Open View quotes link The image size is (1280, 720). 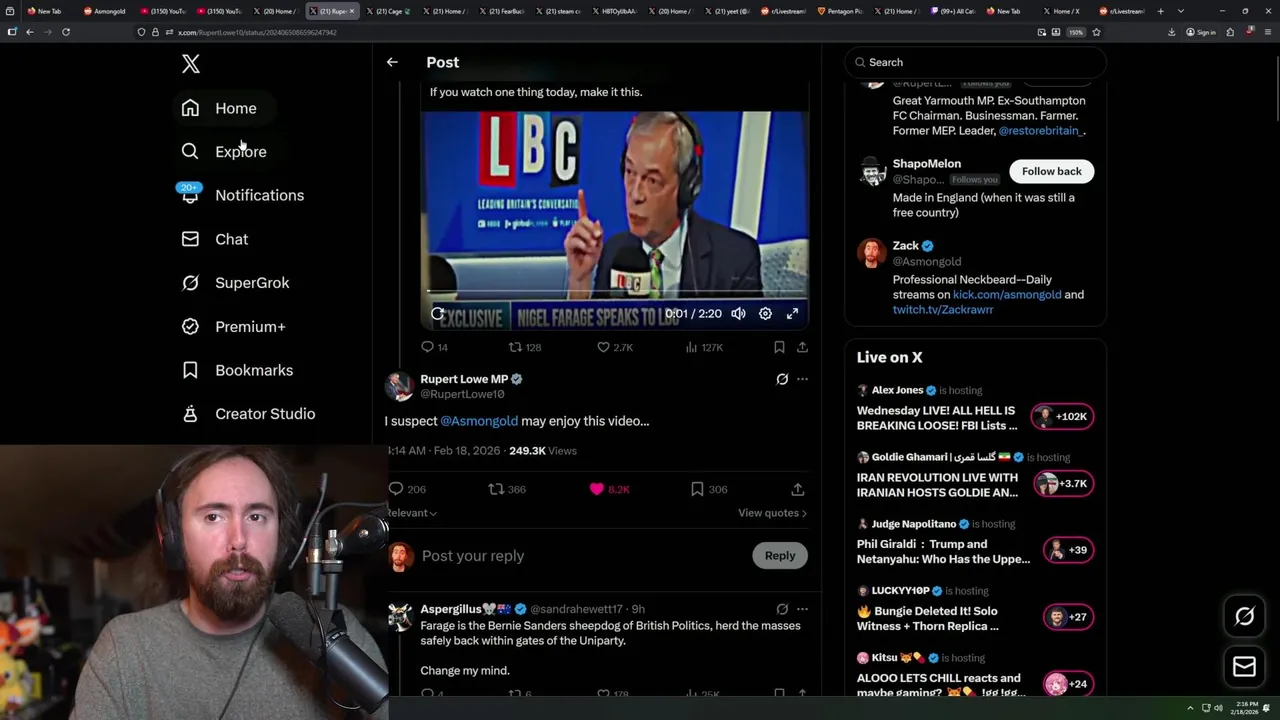pos(772,513)
